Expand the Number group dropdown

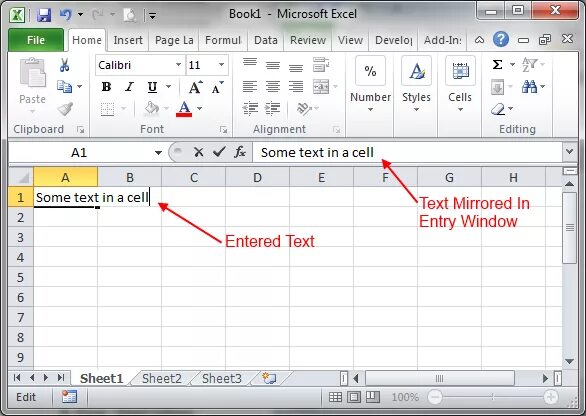pyautogui.click(x=370, y=110)
